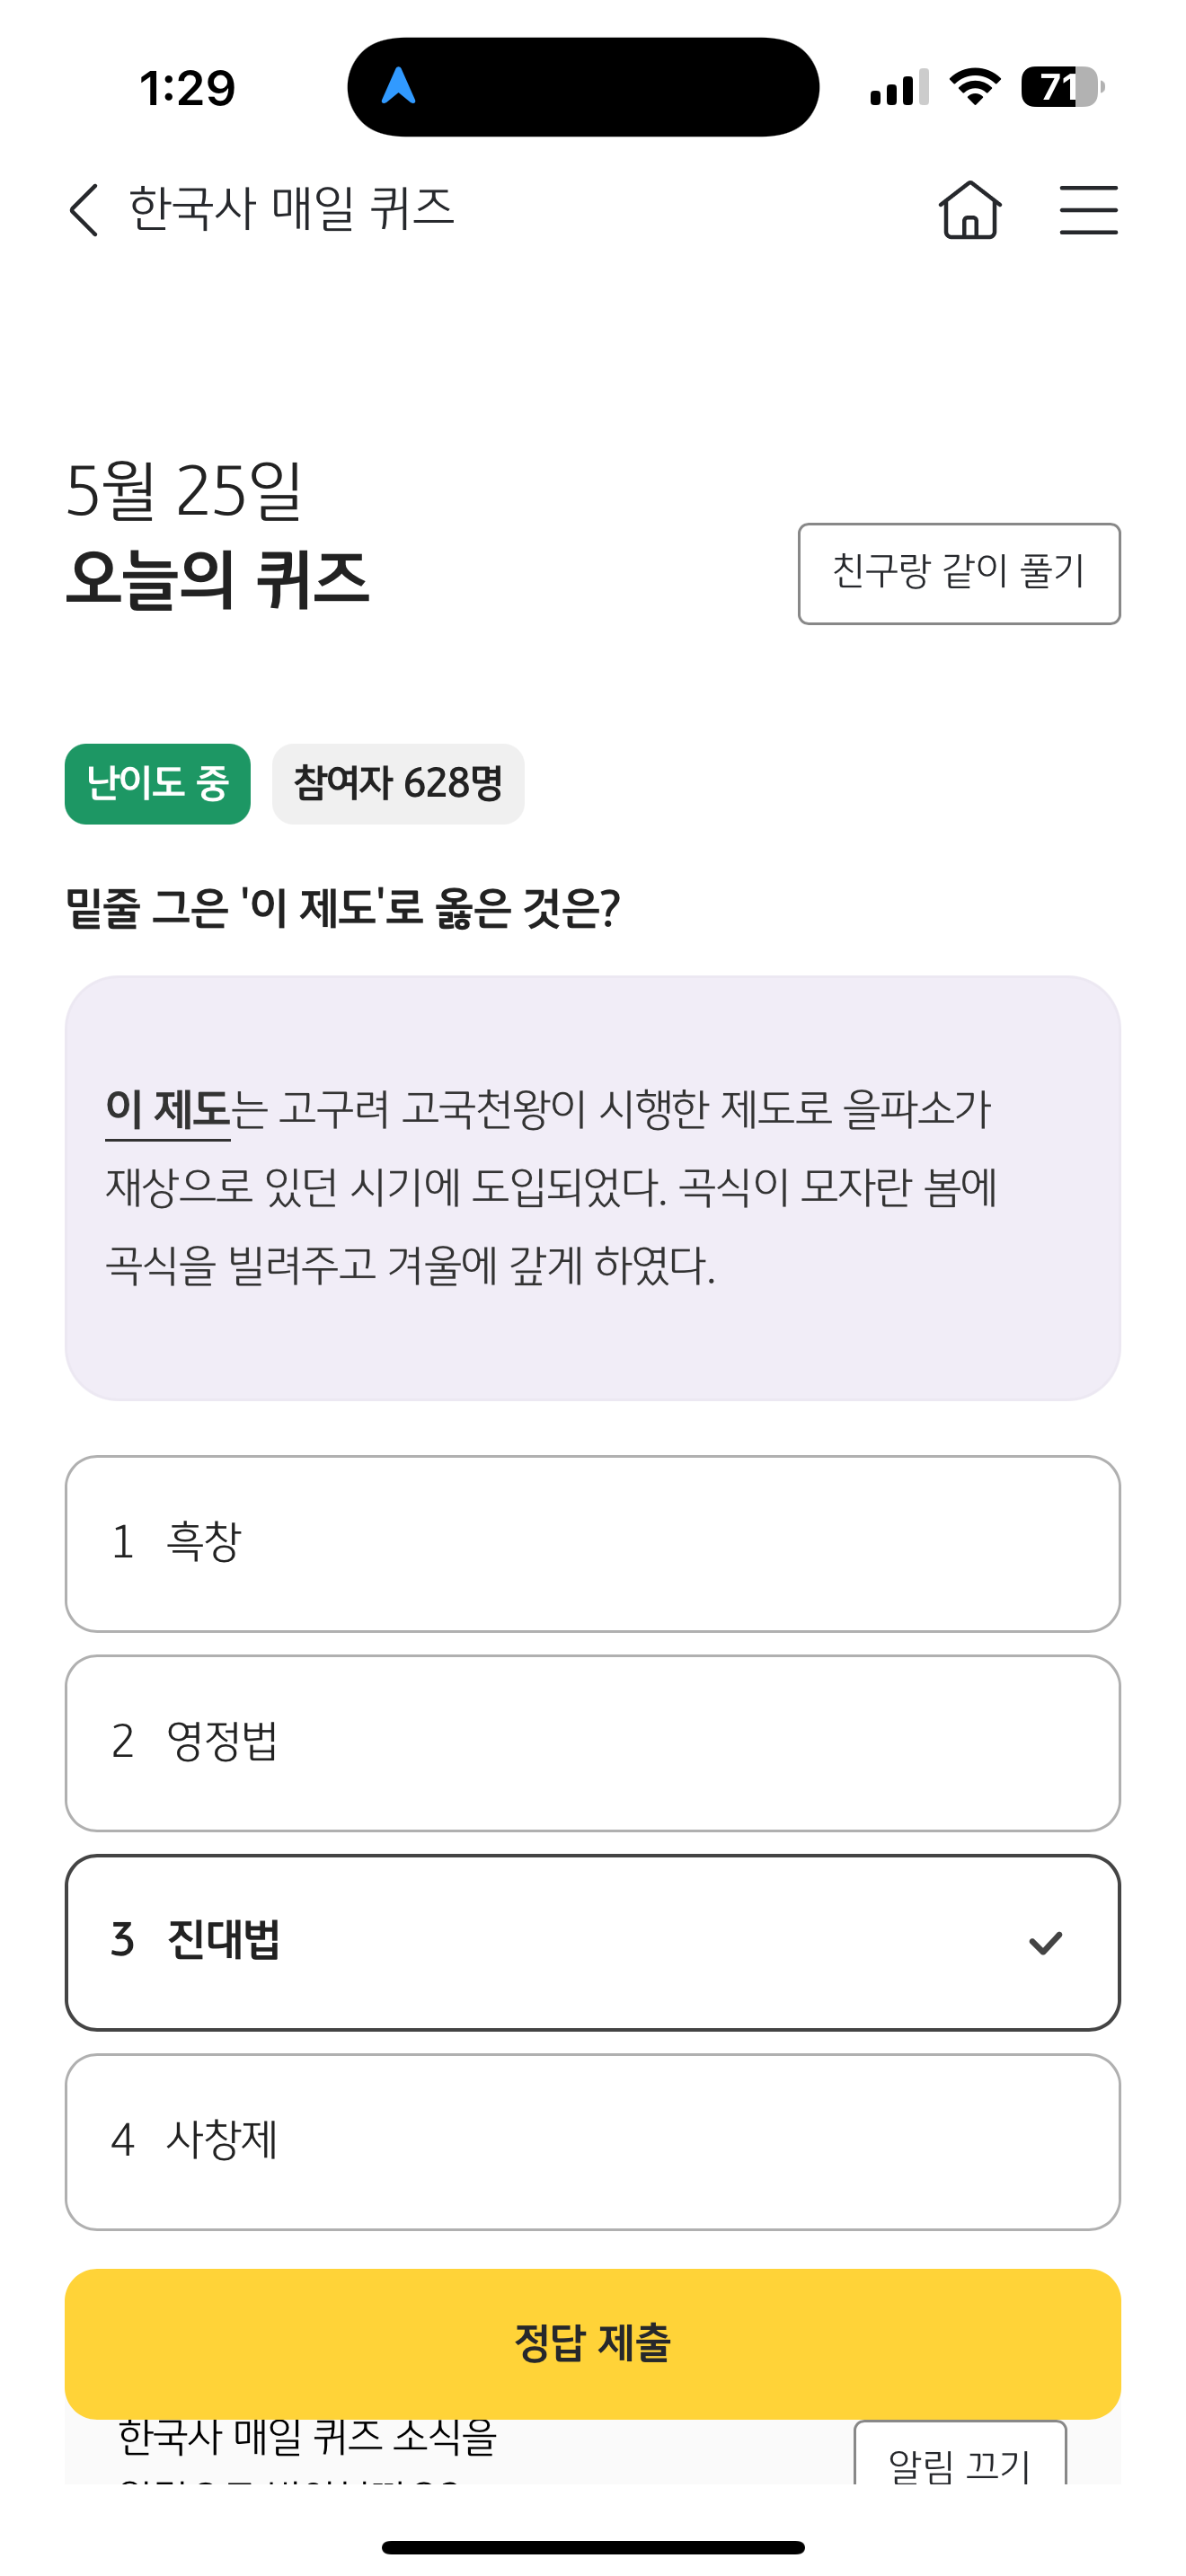Tap the 난이도 중 difficulty badge
This screenshot has width=1186, height=2576.
(158, 783)
